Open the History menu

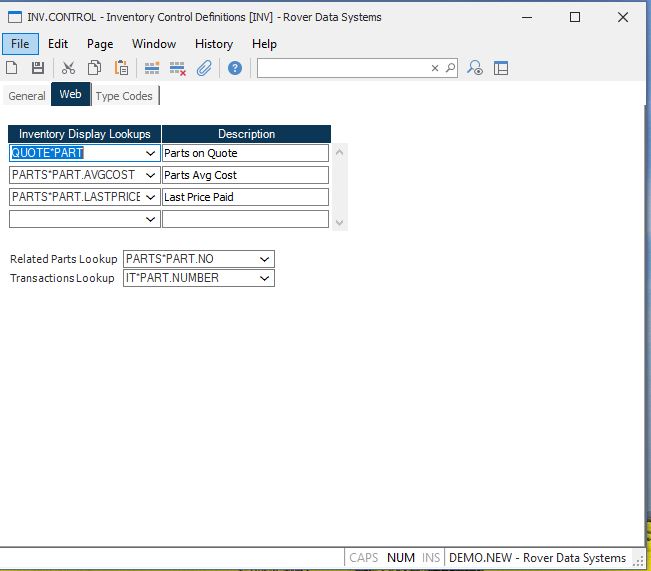coord(213,44)
